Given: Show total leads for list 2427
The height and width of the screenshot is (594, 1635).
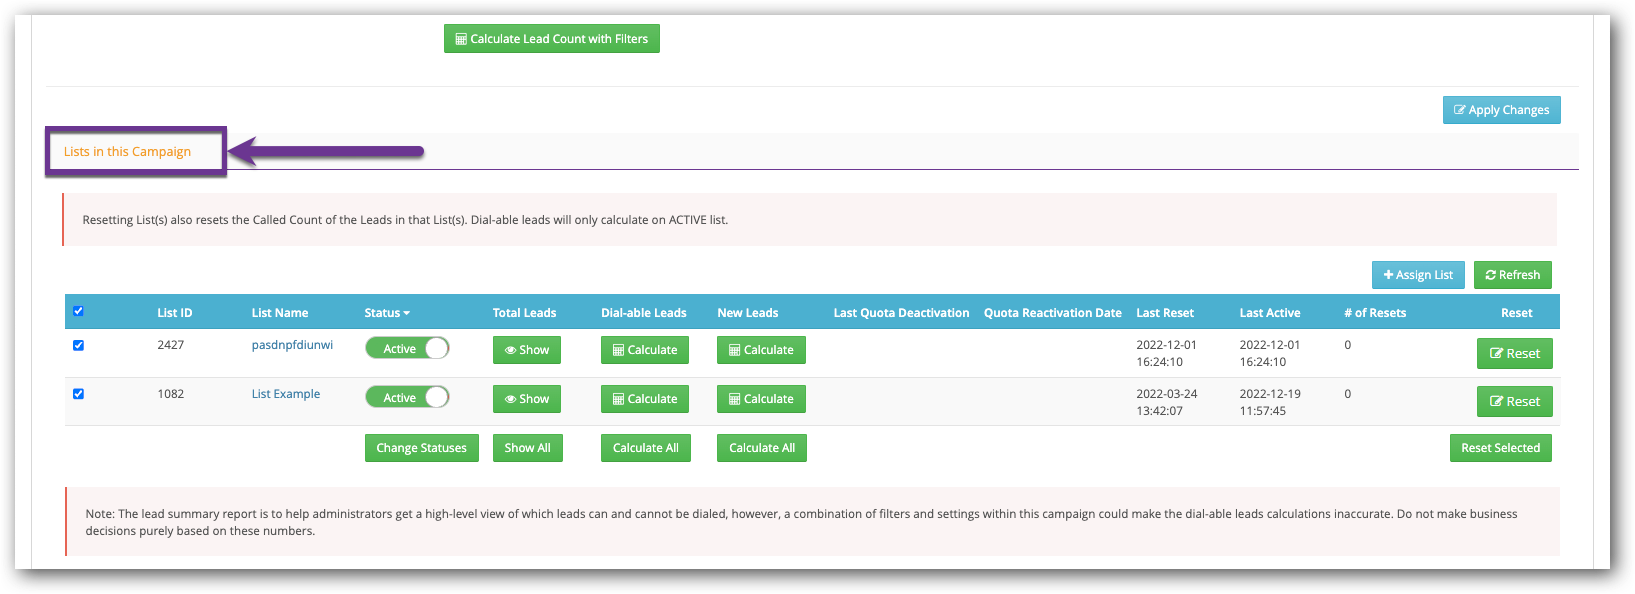Looking at the screenshot, I should (526, 350).
